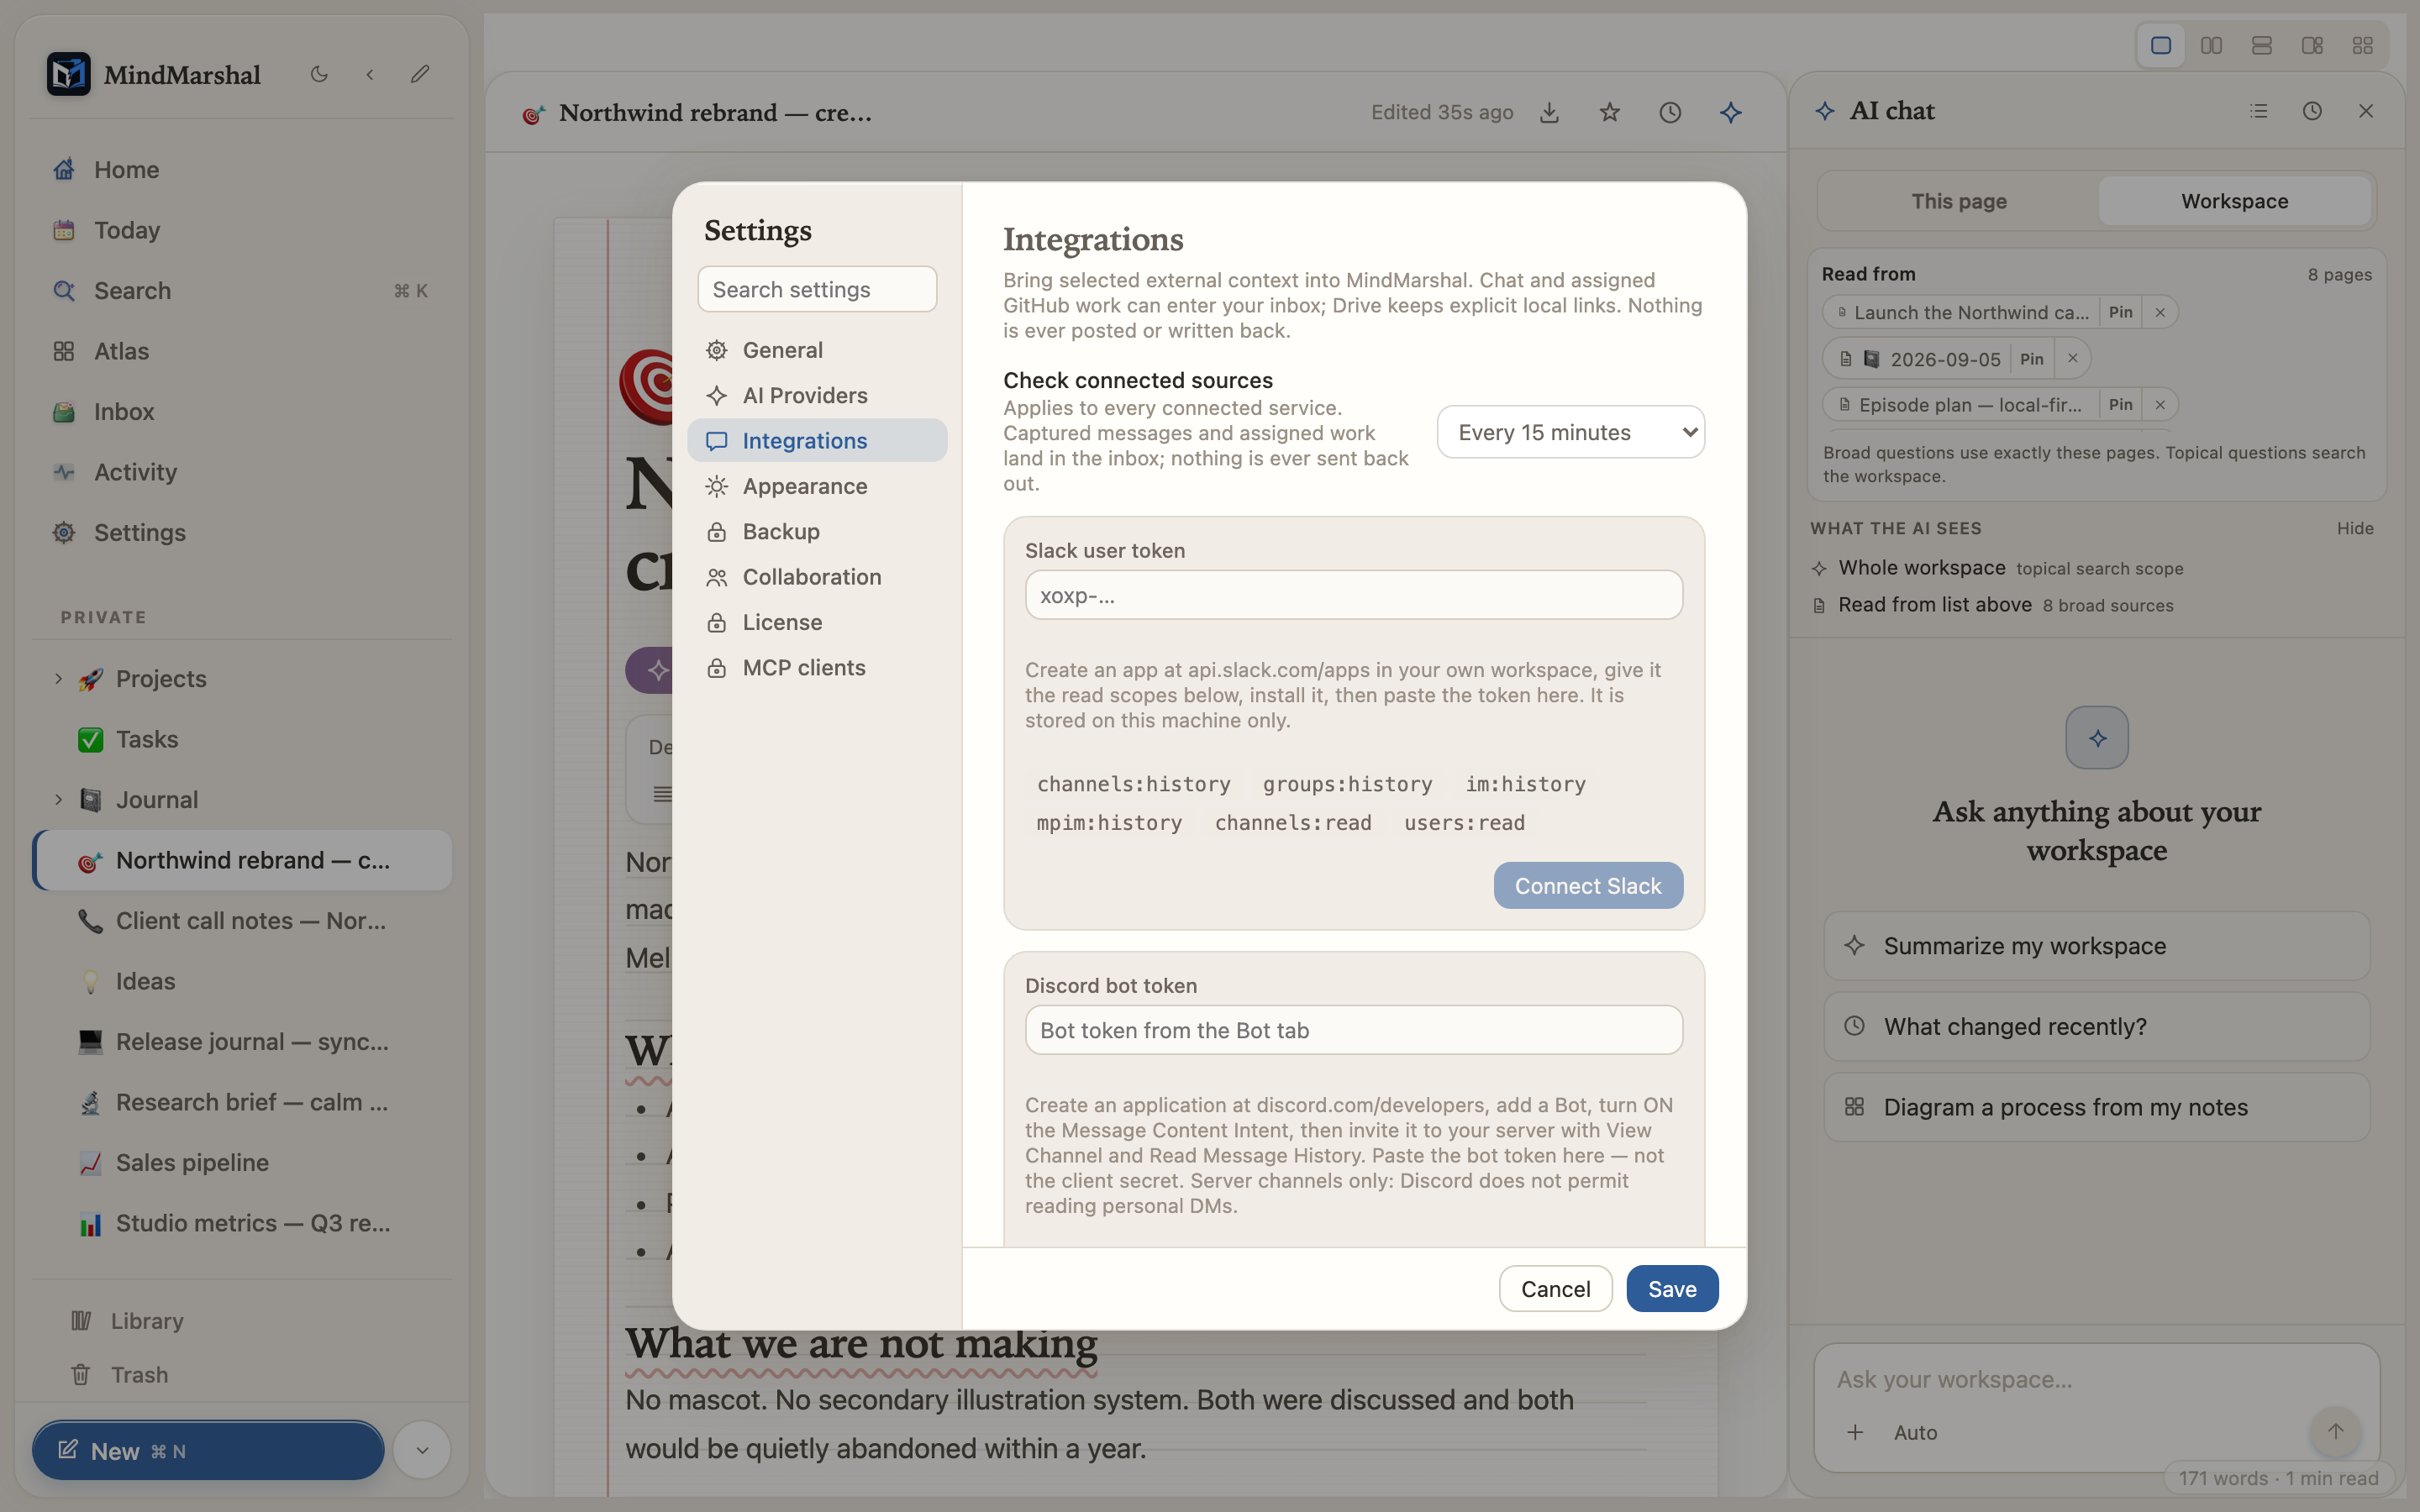Pin the Launch the Northwind page
2420x1512 pixels.
click(x=2120, y=312)
